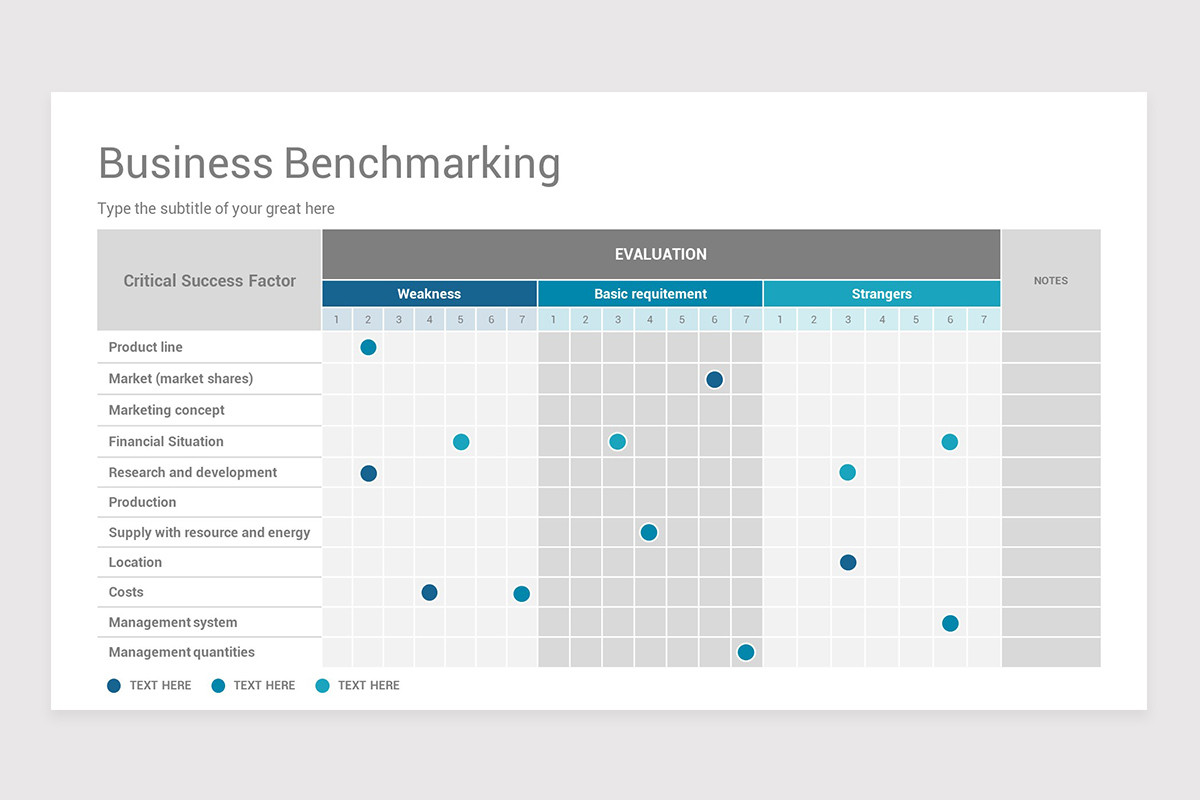Select the Strangers section header
The width and height of the screenshot is (1200, 800).
coord(881,293)
